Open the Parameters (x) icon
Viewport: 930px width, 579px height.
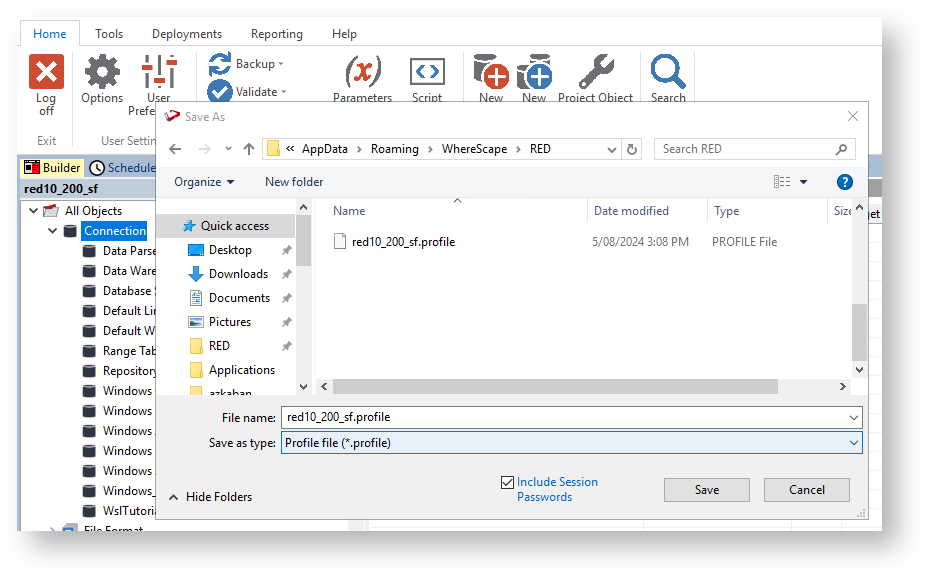363,72
